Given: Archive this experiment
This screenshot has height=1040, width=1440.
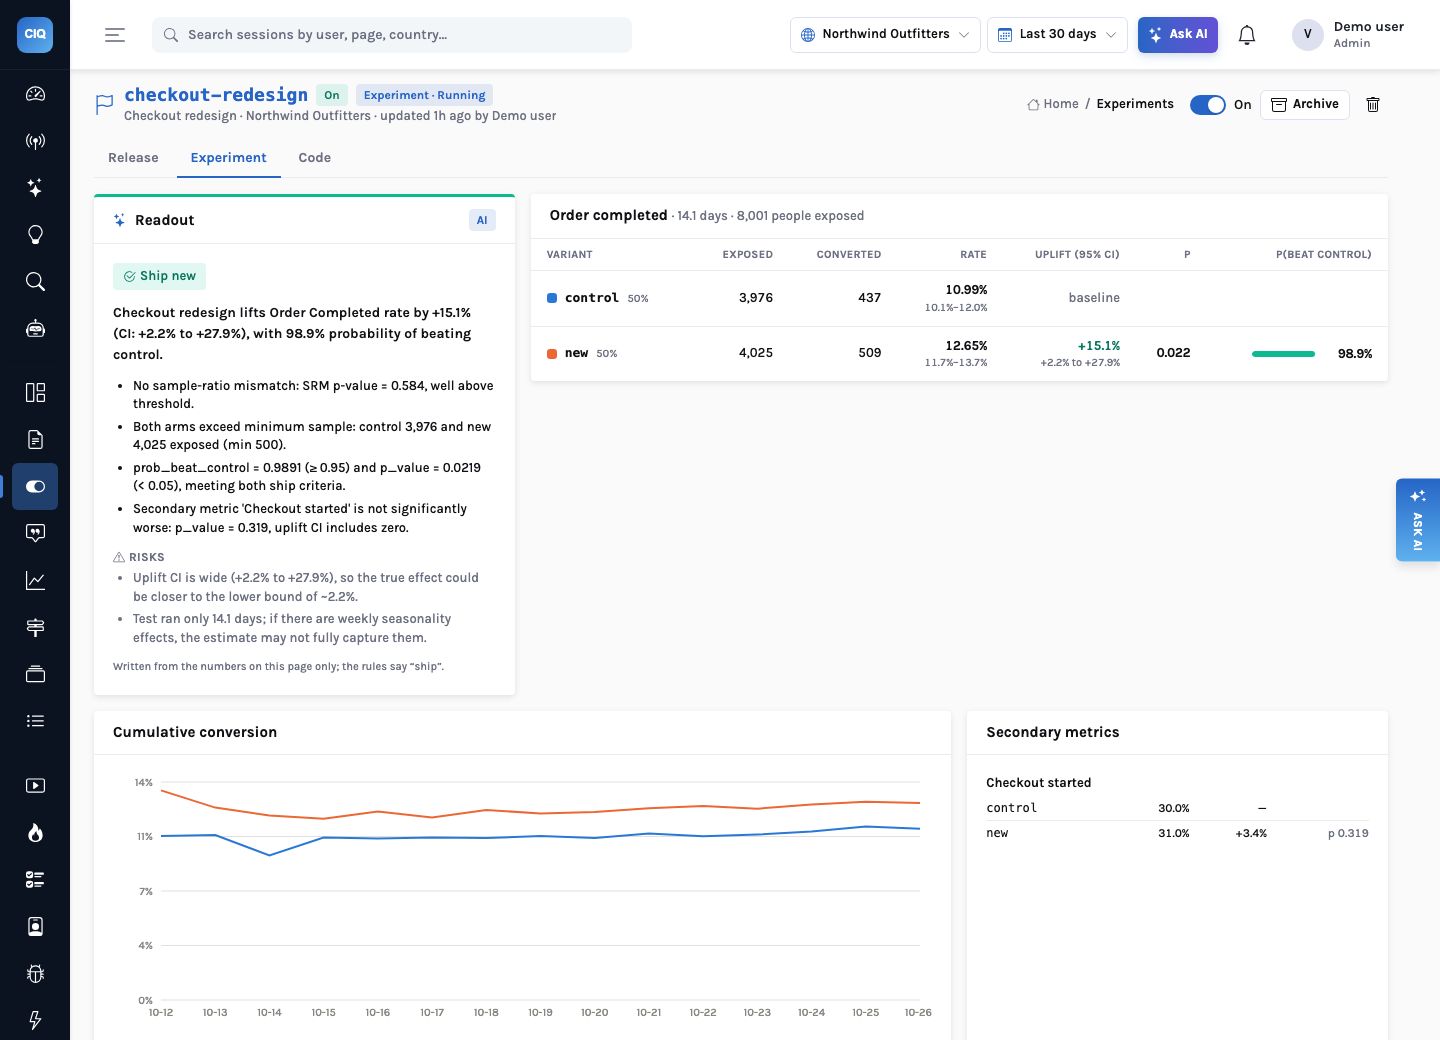Looking at the screenshot, I should (x=1305, y=104).
